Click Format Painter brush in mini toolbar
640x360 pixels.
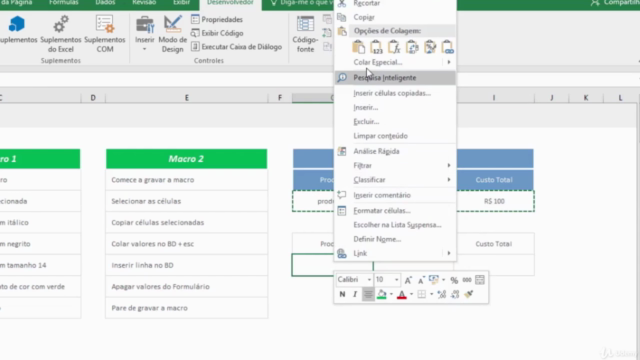(469, 294)
